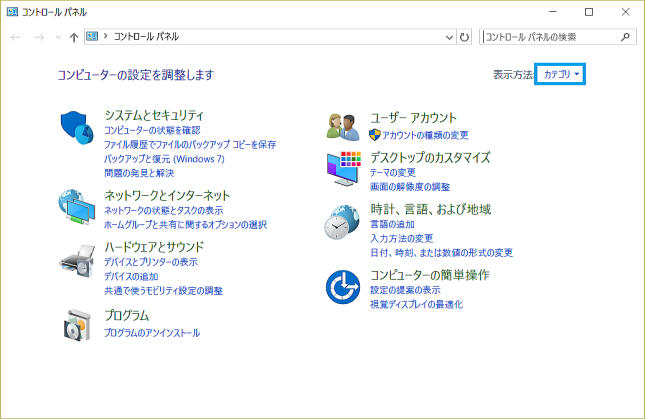Open ユーザー アカウント heading

click(413, 118)
